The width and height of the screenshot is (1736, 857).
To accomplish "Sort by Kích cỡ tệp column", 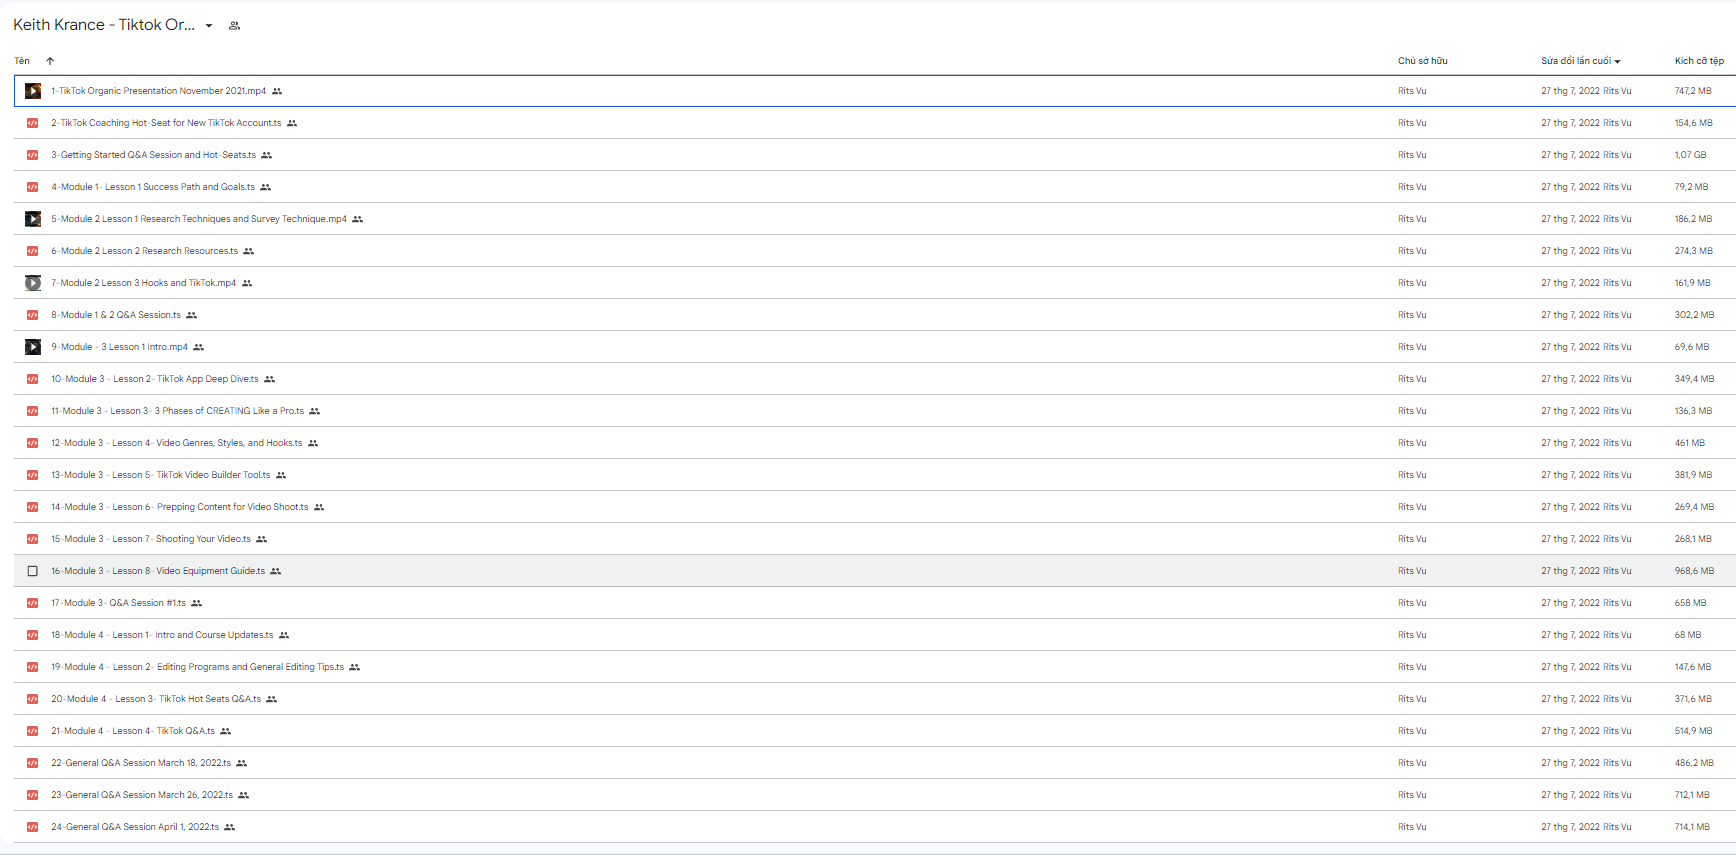I will tap(1699, 61).
